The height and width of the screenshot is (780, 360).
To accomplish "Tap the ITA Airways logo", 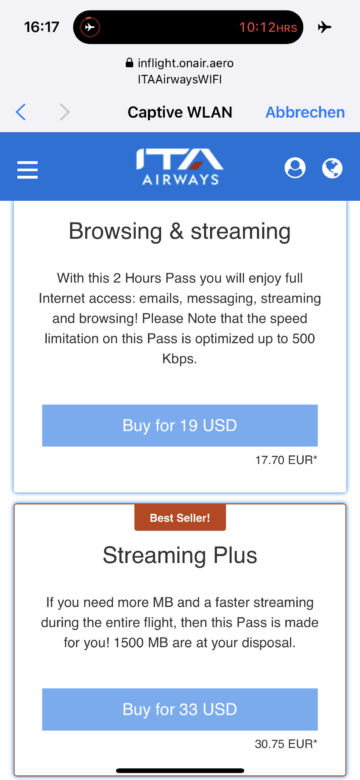I will coord(180,167).
